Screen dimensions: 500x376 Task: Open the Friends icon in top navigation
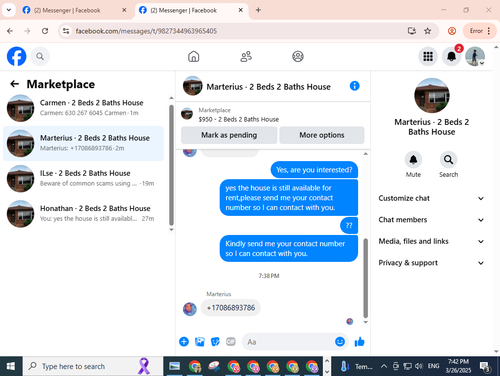click(246, 56)
